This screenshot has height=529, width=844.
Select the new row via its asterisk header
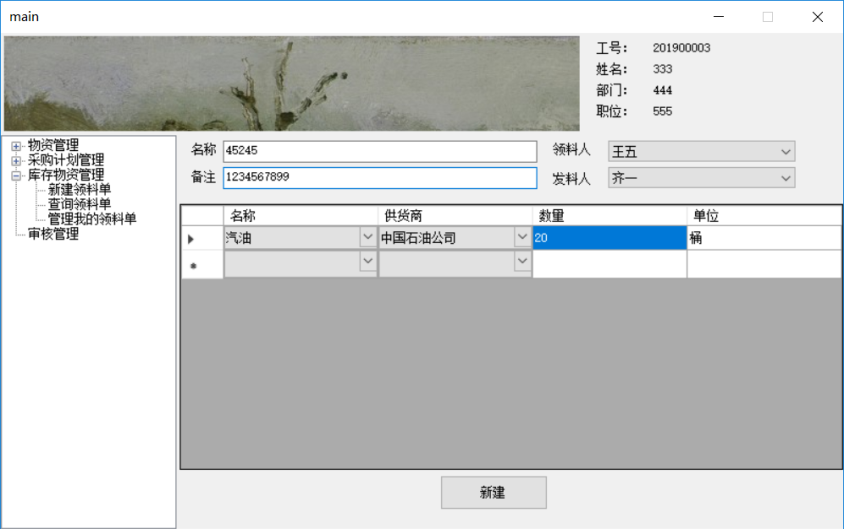202,264
